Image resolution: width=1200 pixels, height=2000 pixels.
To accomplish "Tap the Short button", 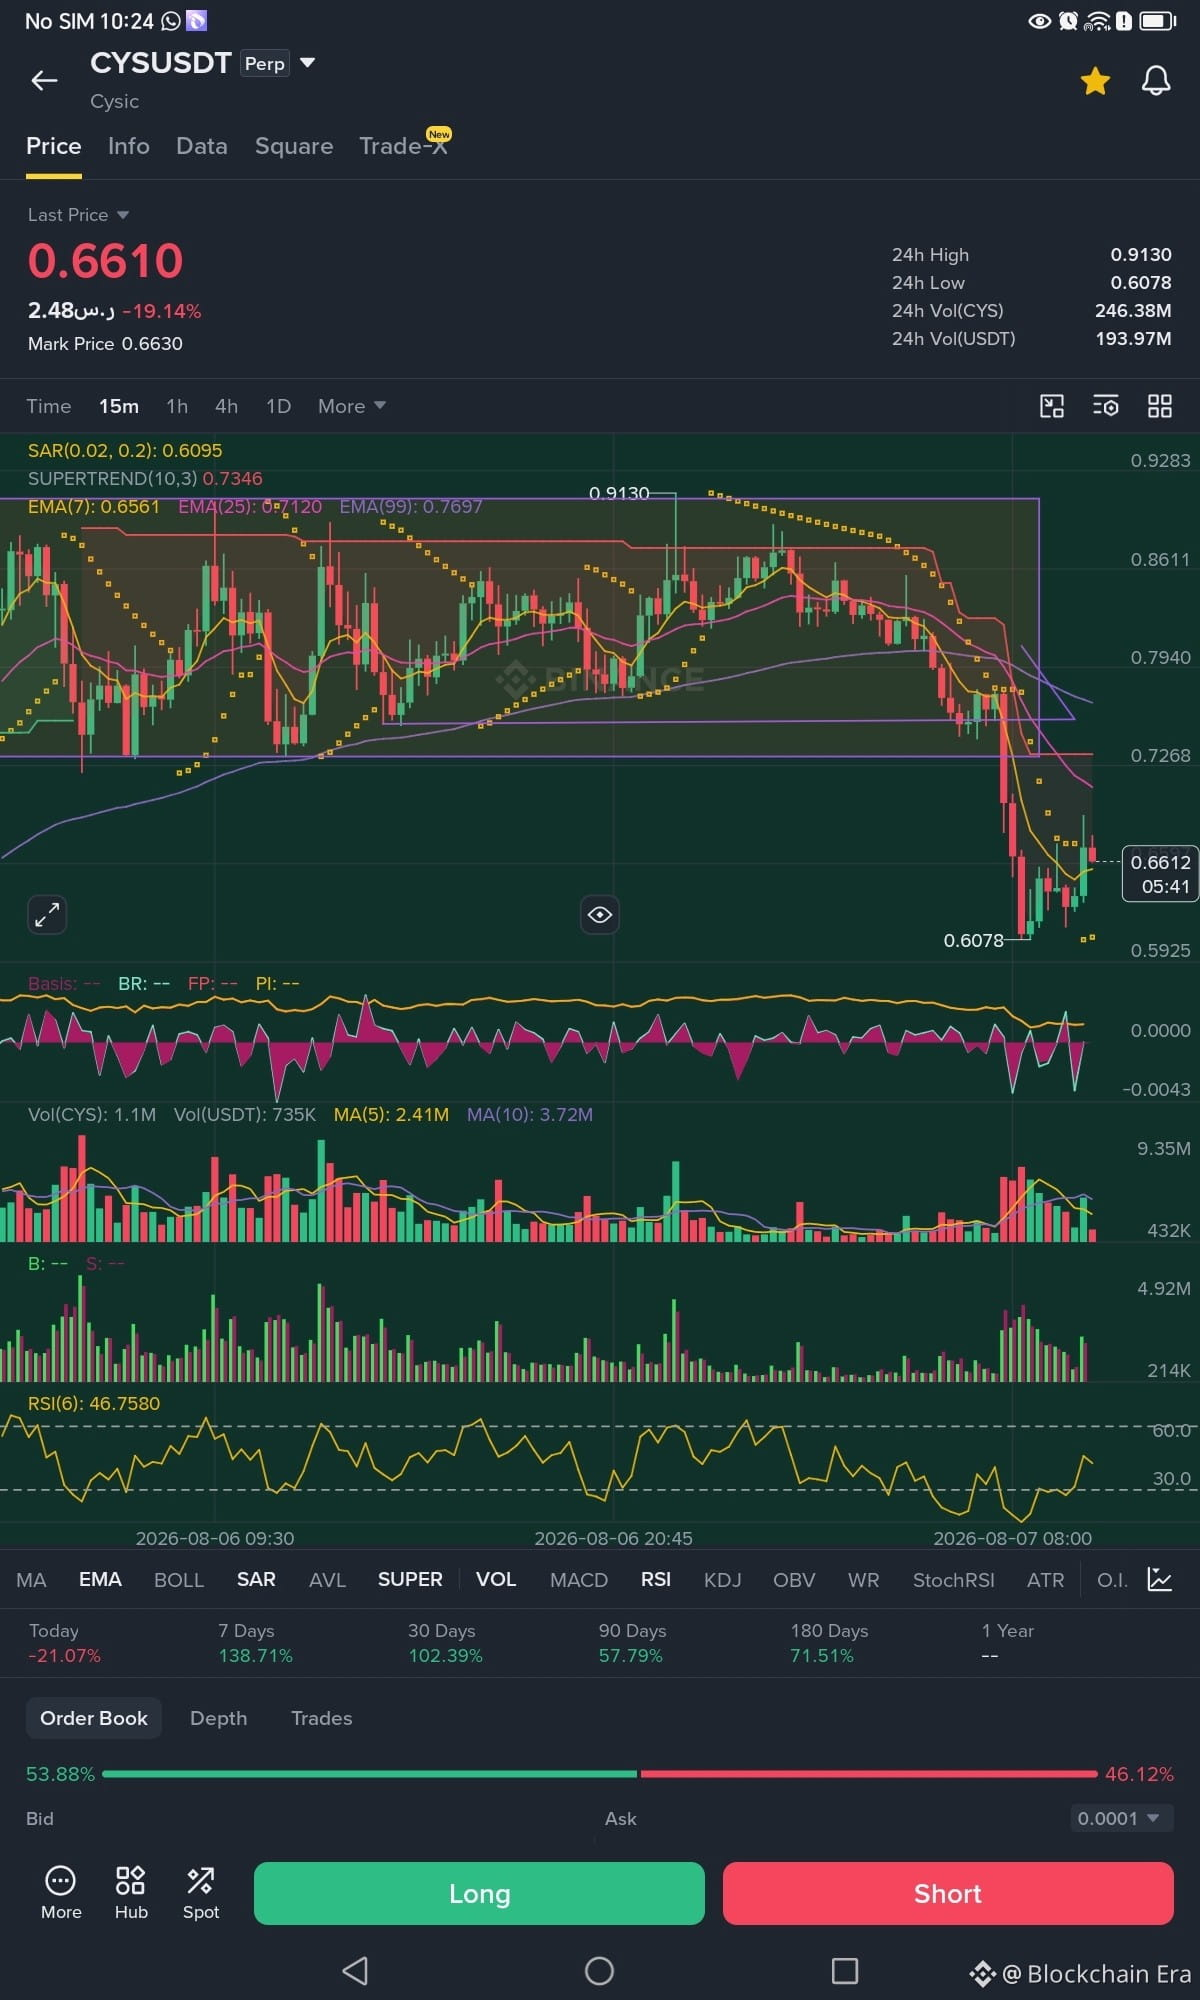I will (948, 1893).
